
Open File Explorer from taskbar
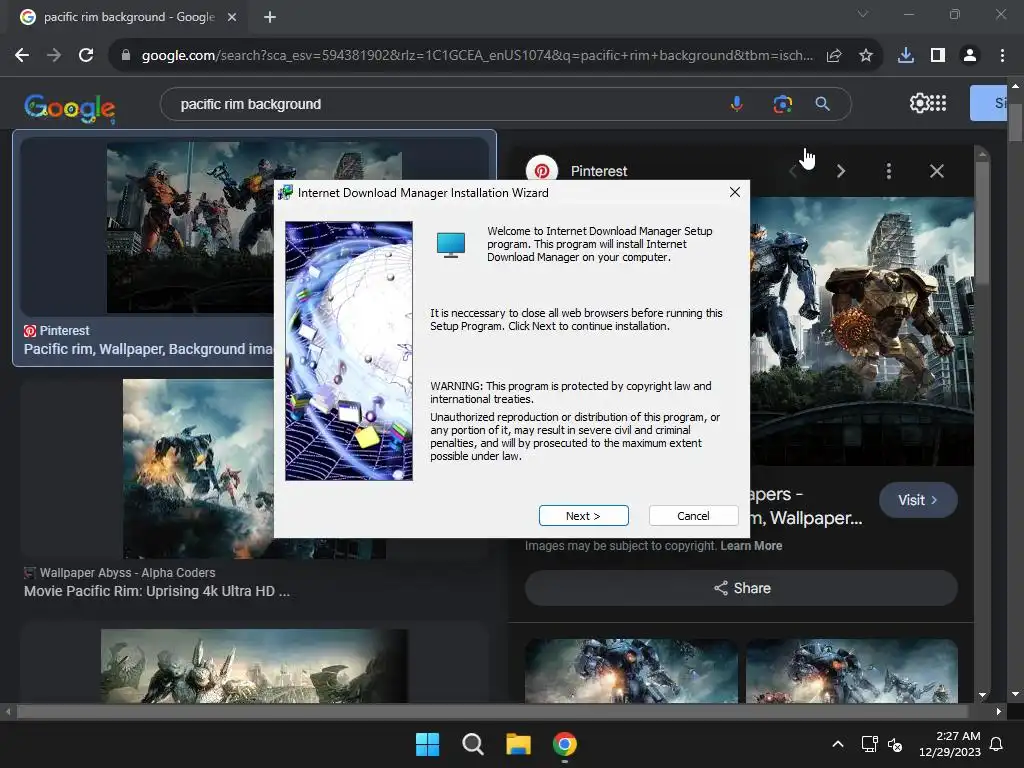(x=519, y=744)
